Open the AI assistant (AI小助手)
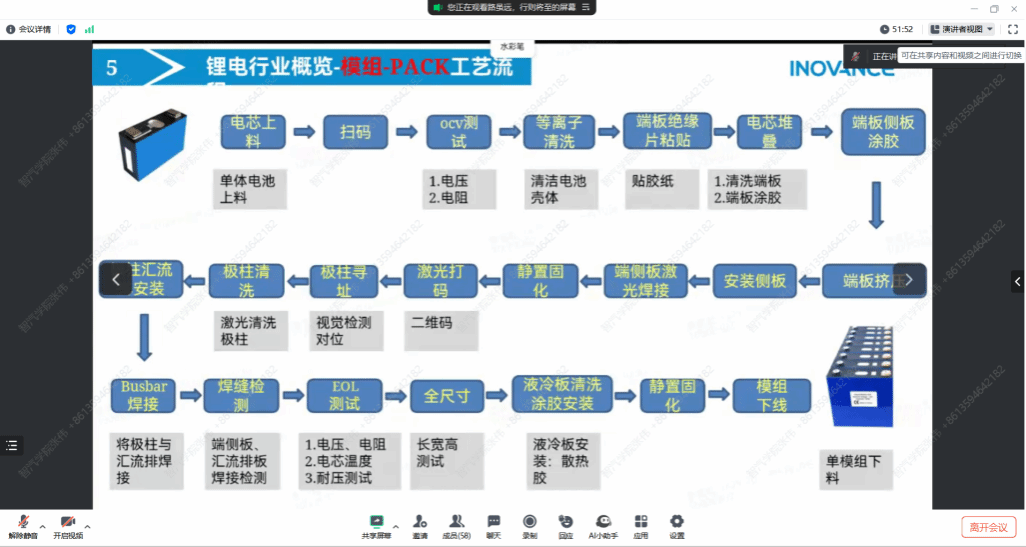 604,526
